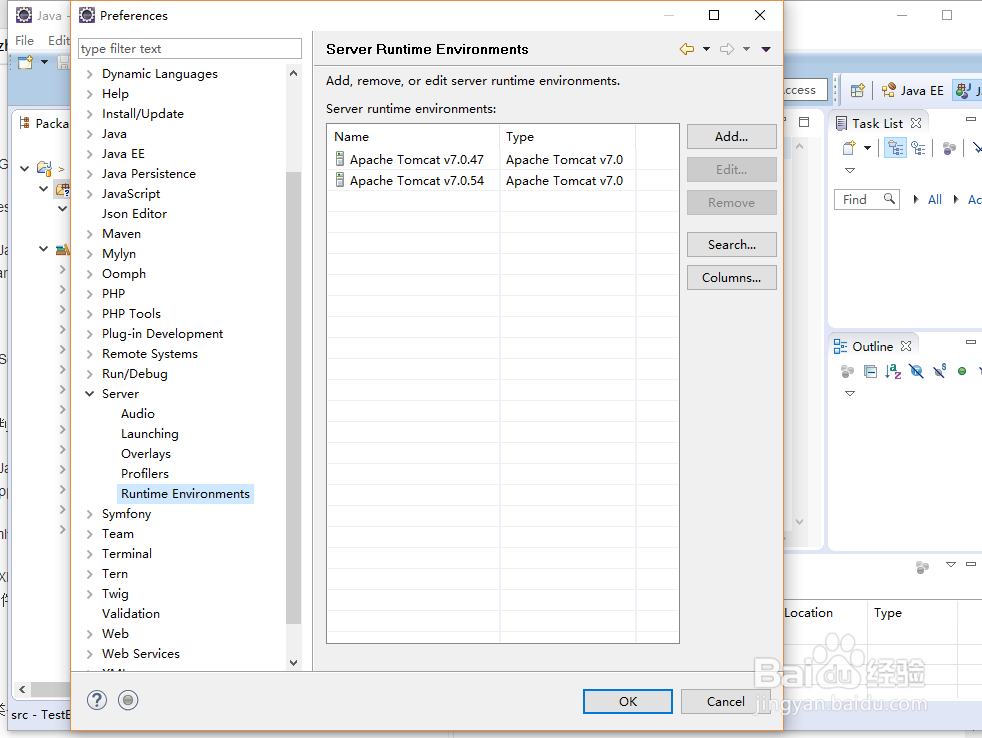Open the New Task dropdown arrow

click(867, 148)
